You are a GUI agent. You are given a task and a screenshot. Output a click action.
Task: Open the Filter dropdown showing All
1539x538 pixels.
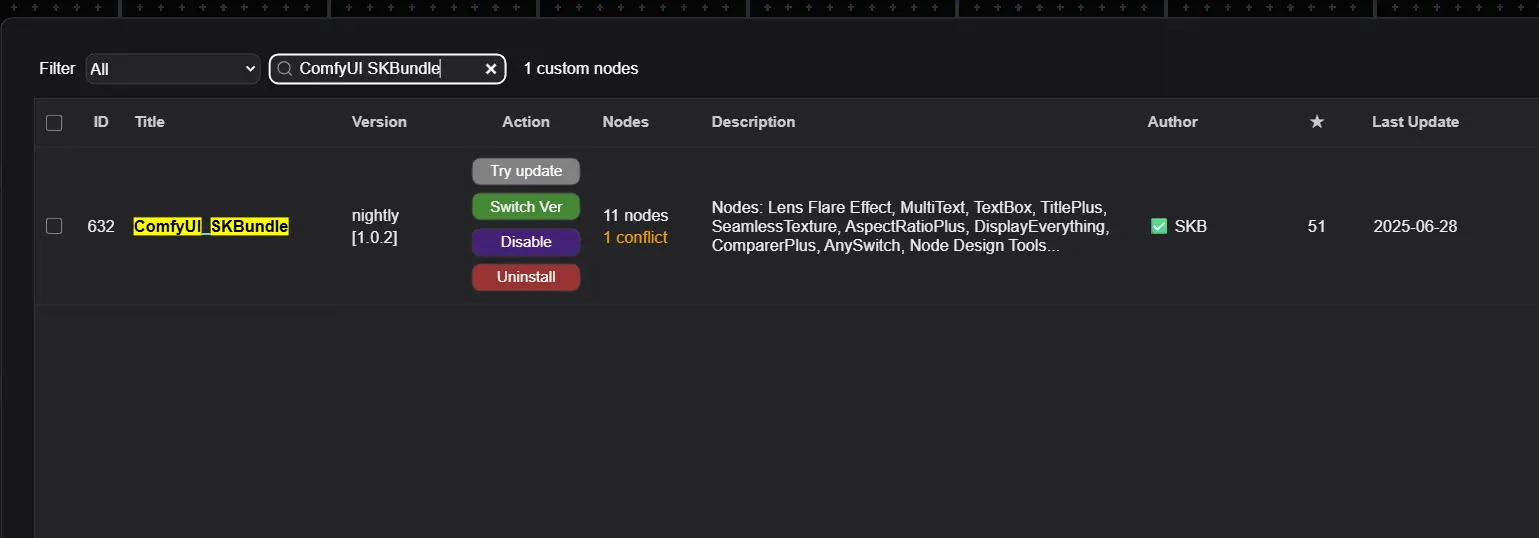pos(172,69)
